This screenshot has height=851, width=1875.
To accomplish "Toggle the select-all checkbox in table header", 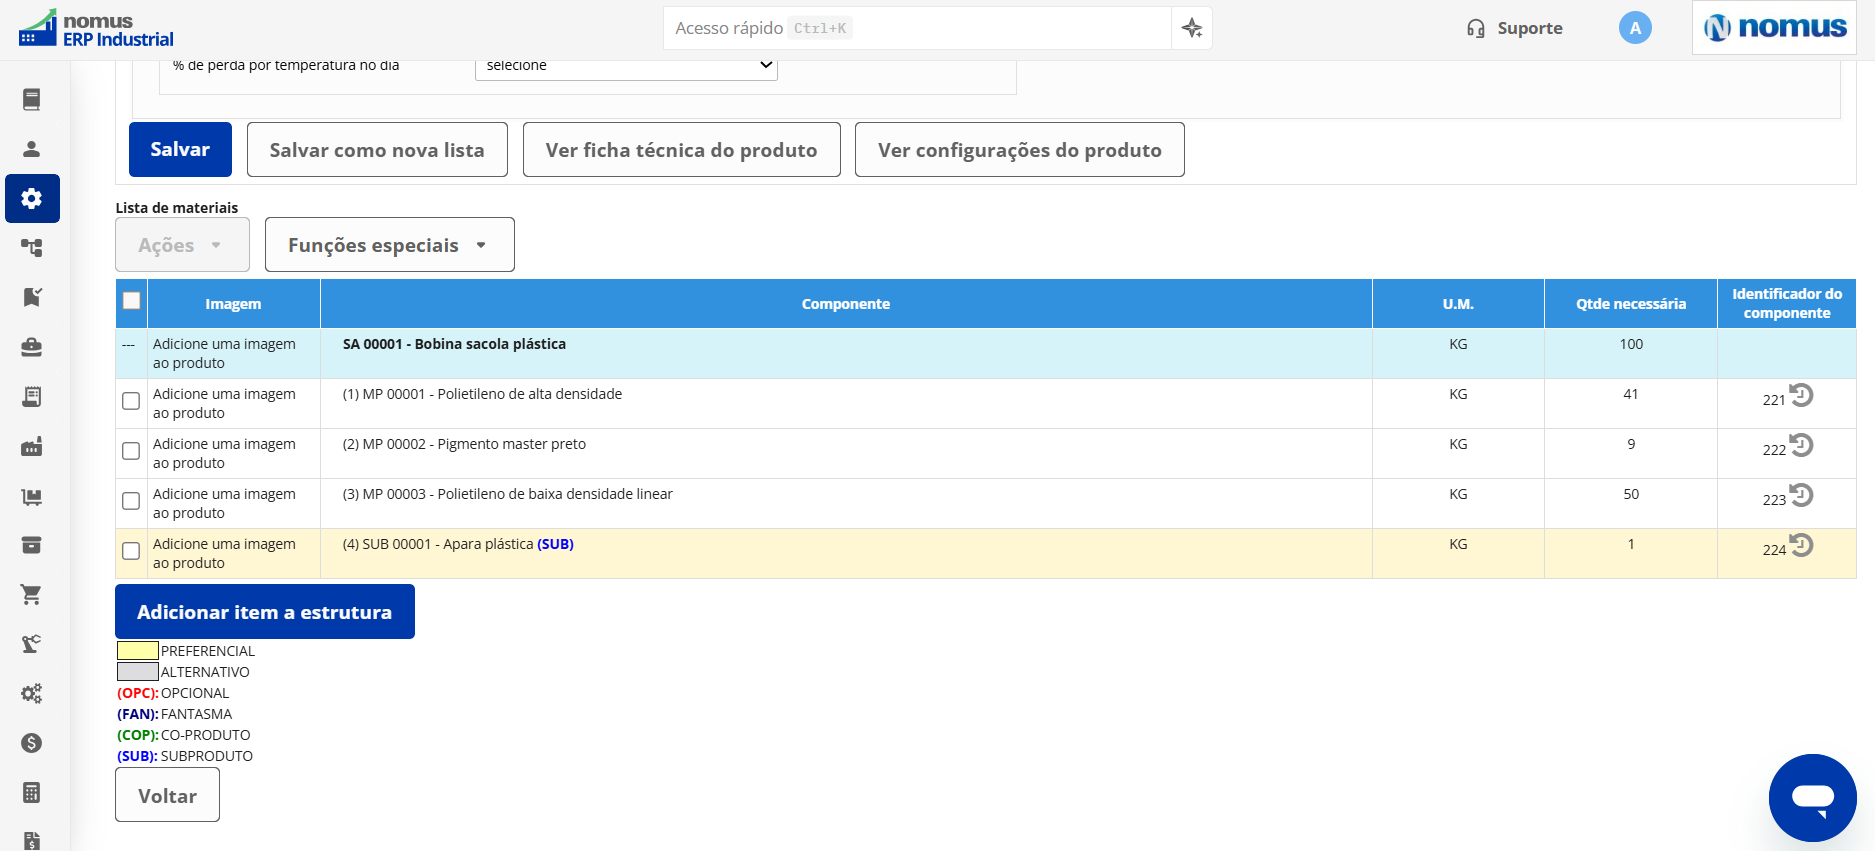I will tap(131, 300).
